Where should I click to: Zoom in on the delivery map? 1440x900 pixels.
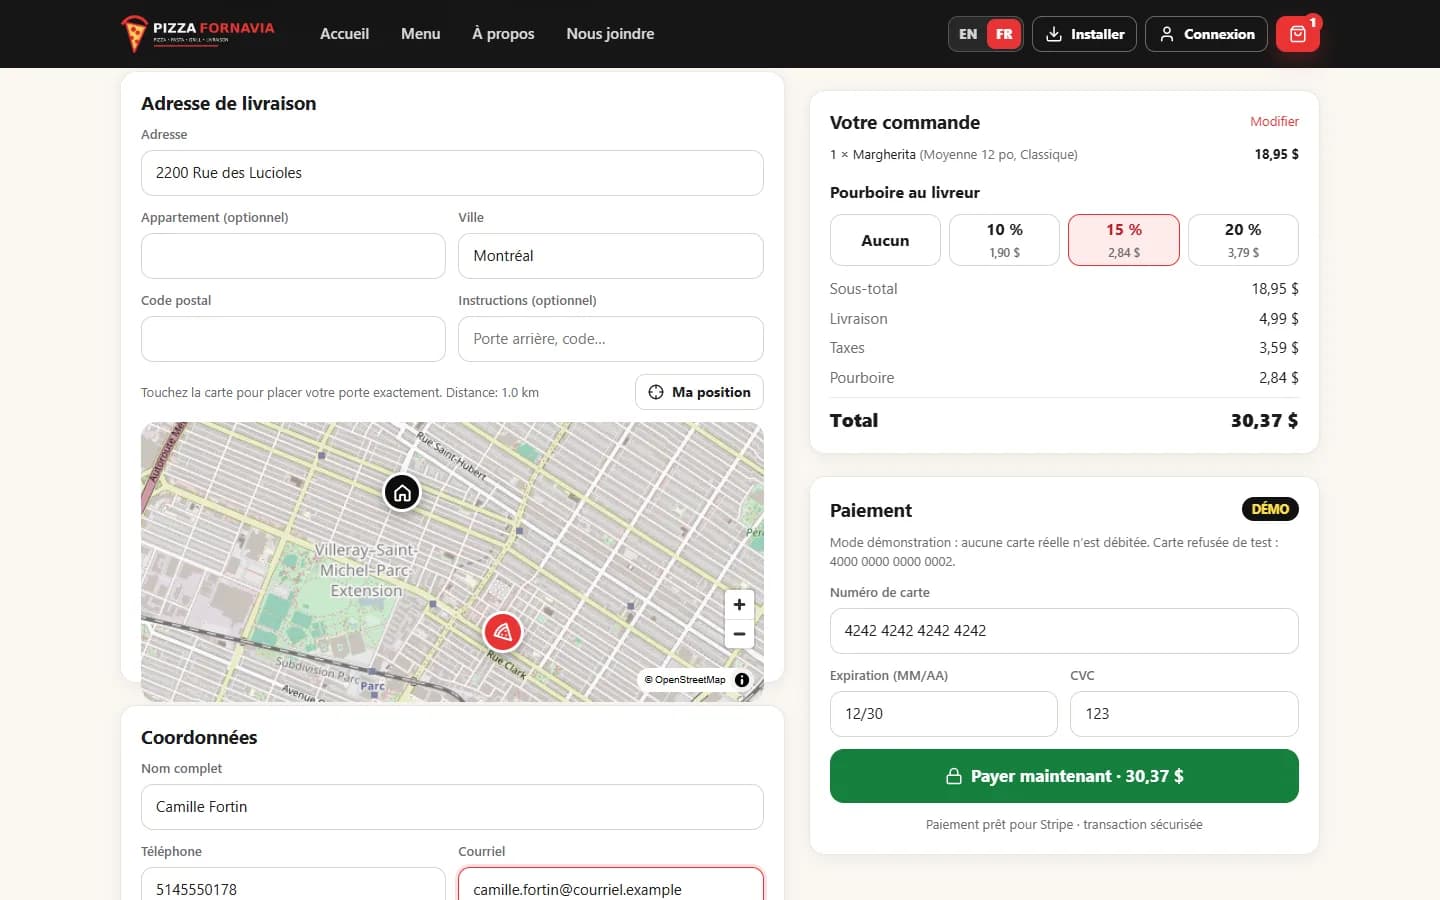click(739, 604)
